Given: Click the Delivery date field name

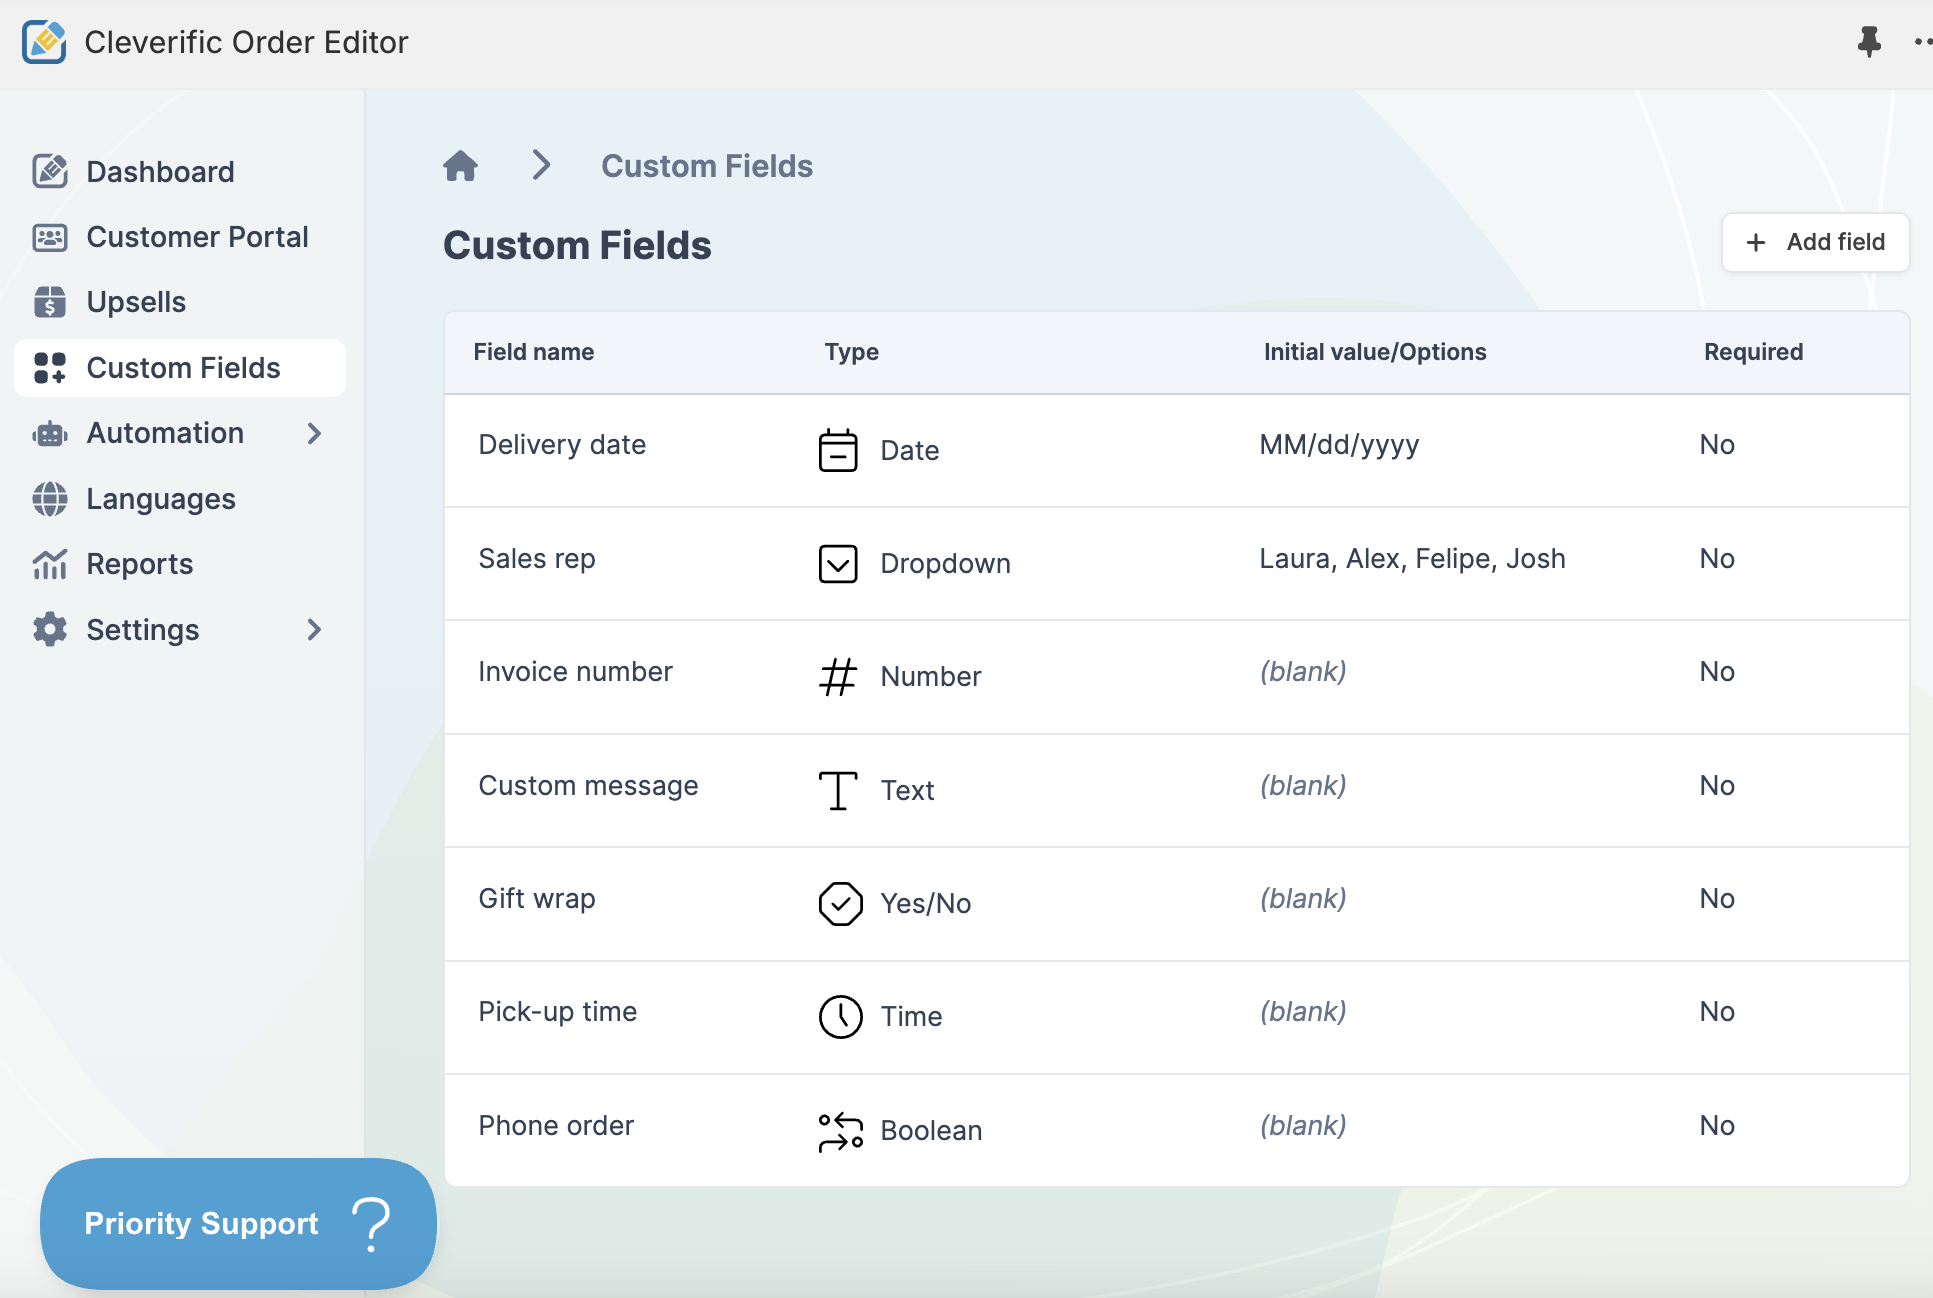Looking at the screenshot, I should tap(562, 445).
